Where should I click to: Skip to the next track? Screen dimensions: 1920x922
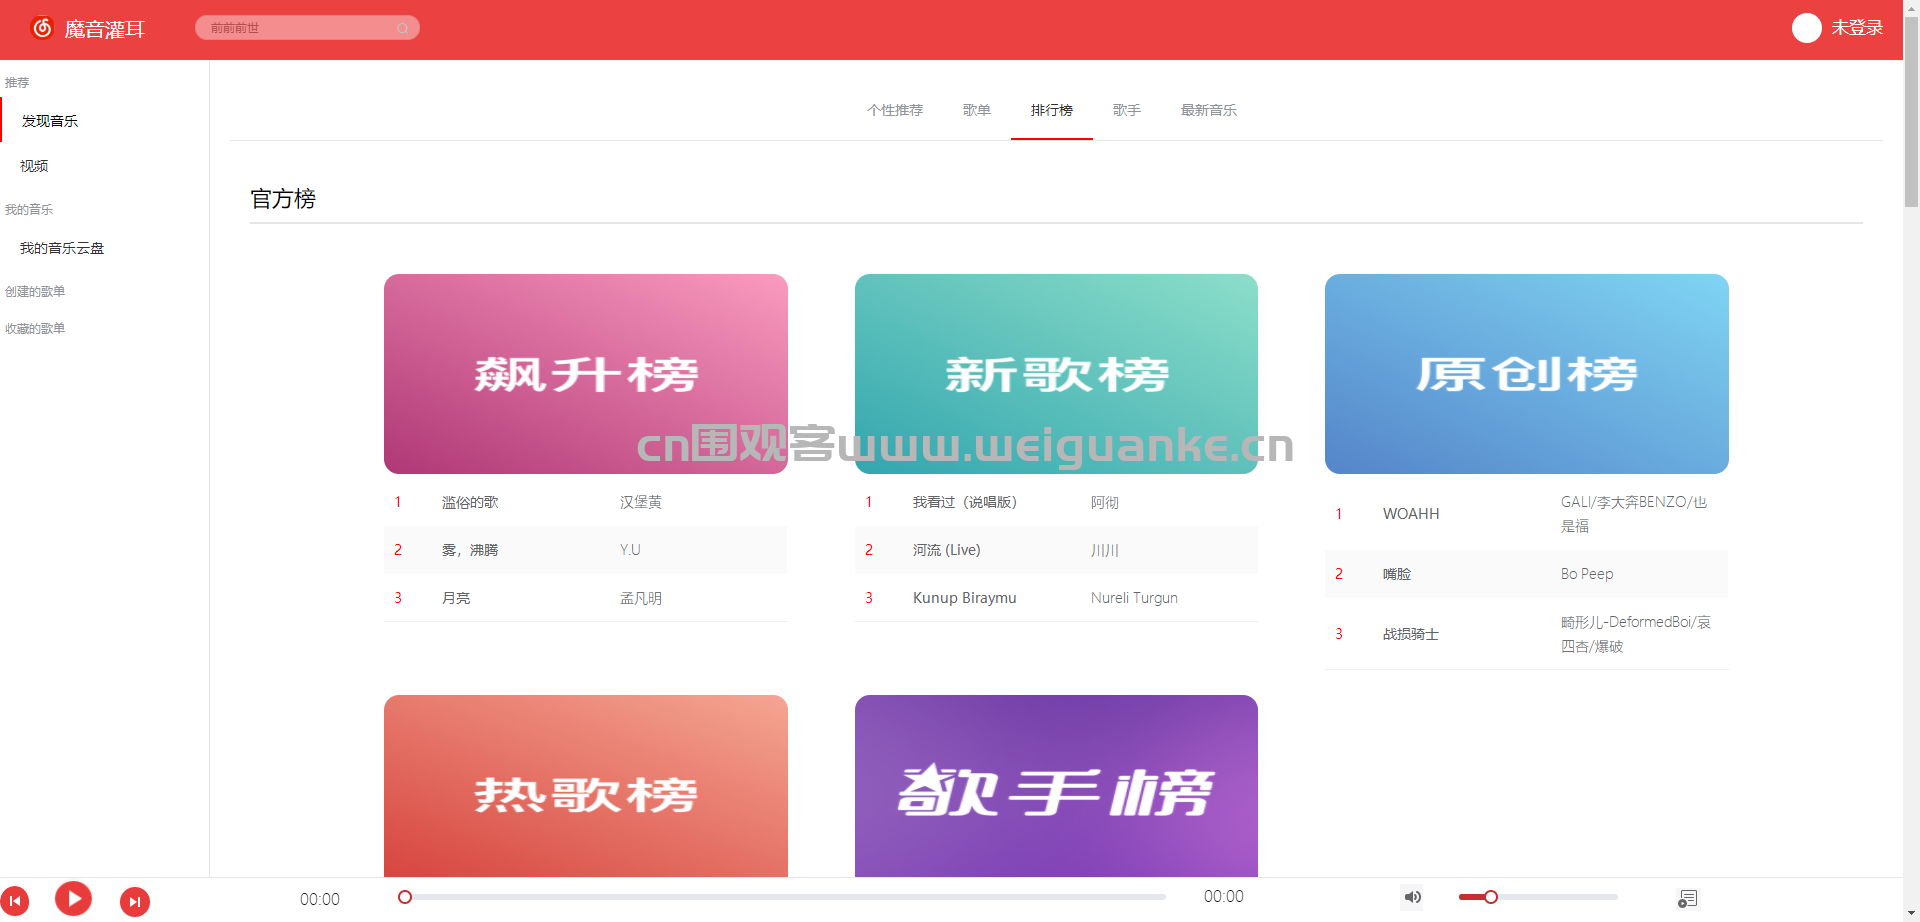(x=135, y=901)
